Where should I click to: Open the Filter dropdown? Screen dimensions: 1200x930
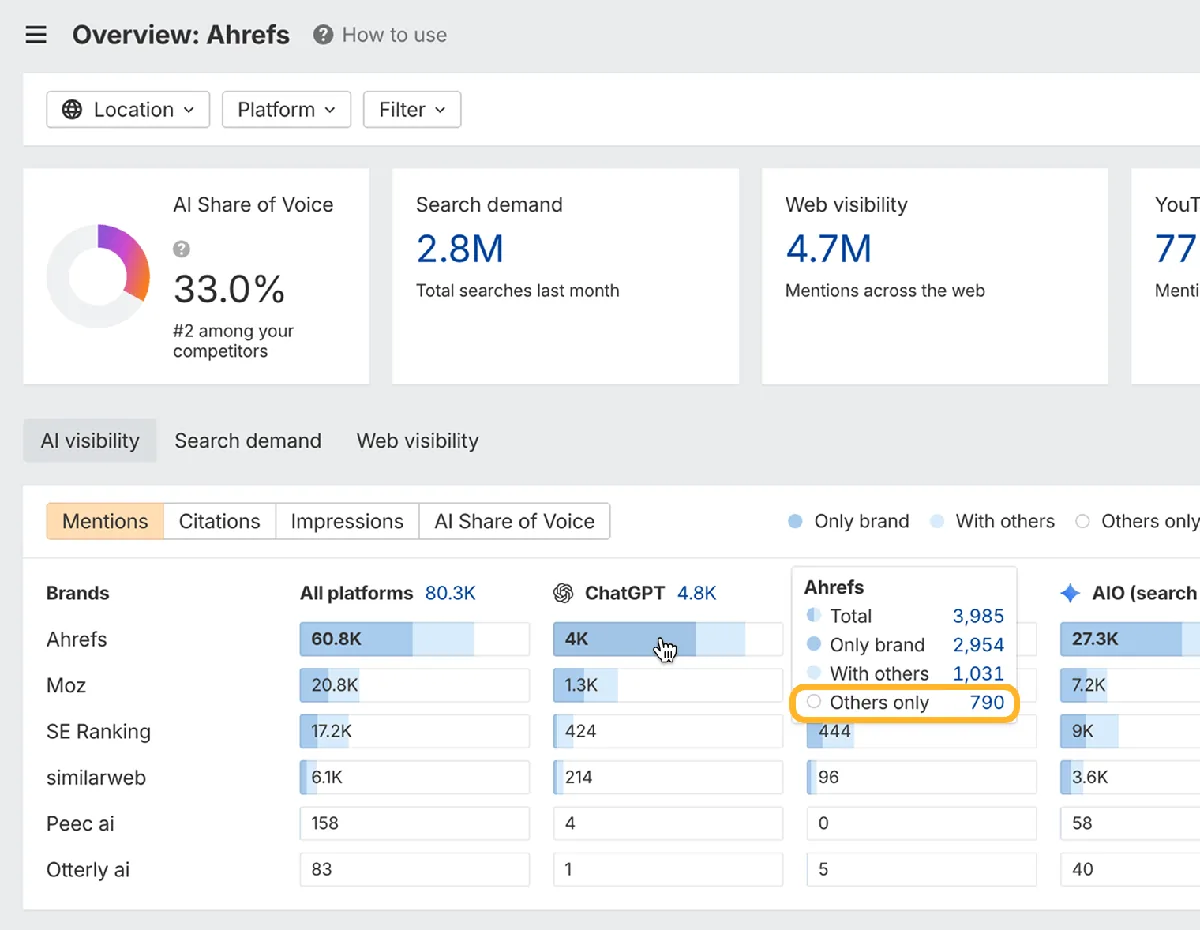coord(412,110)
